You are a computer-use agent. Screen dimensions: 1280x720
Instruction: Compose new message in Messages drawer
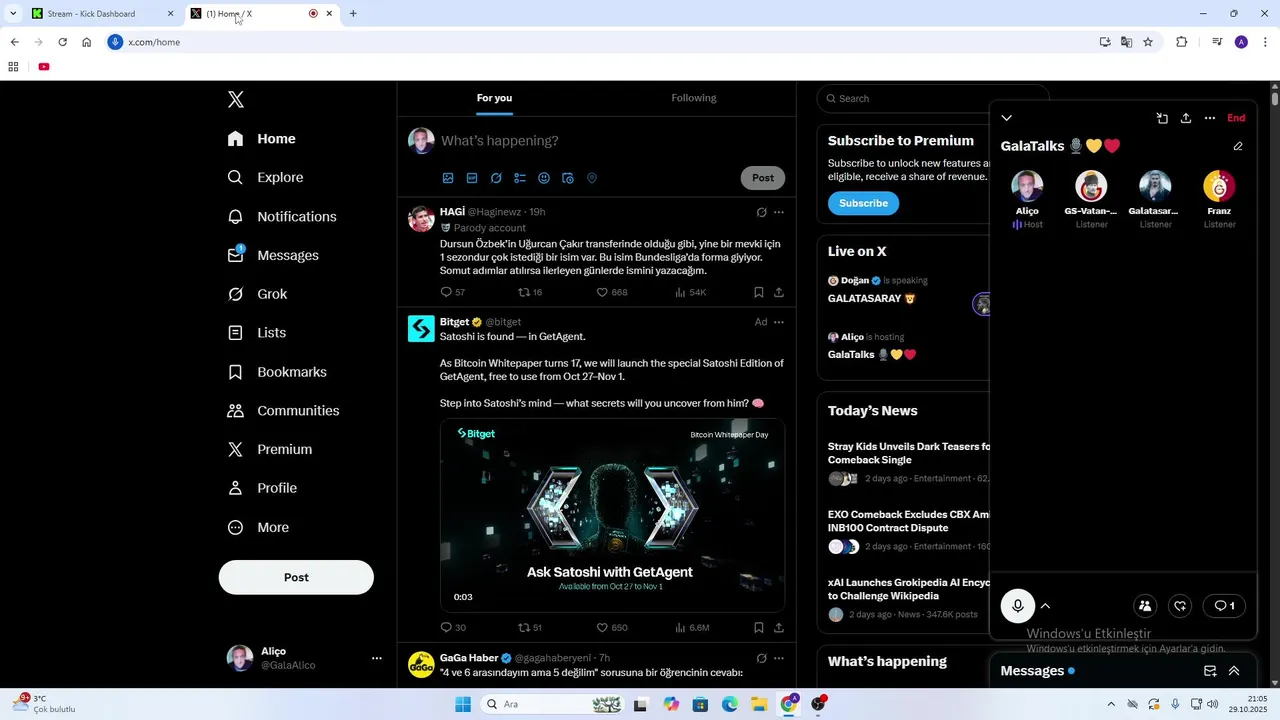pos(1210,671)
